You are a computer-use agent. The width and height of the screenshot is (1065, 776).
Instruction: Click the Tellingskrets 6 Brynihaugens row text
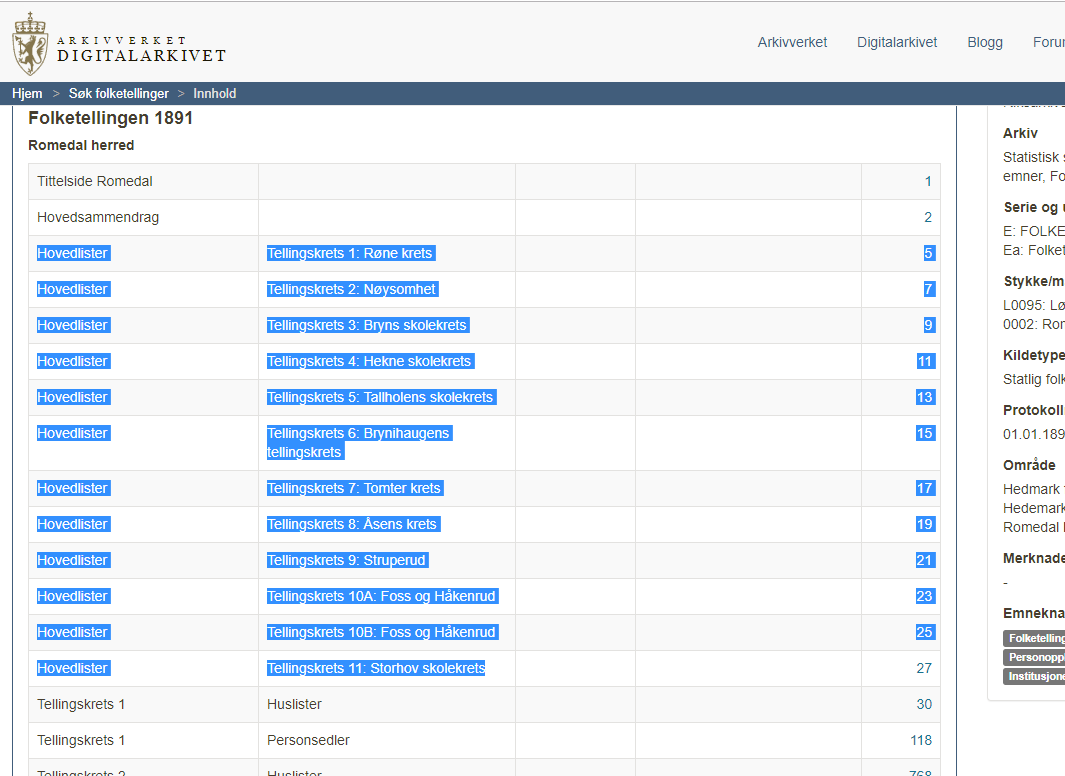tap(358, 442)
